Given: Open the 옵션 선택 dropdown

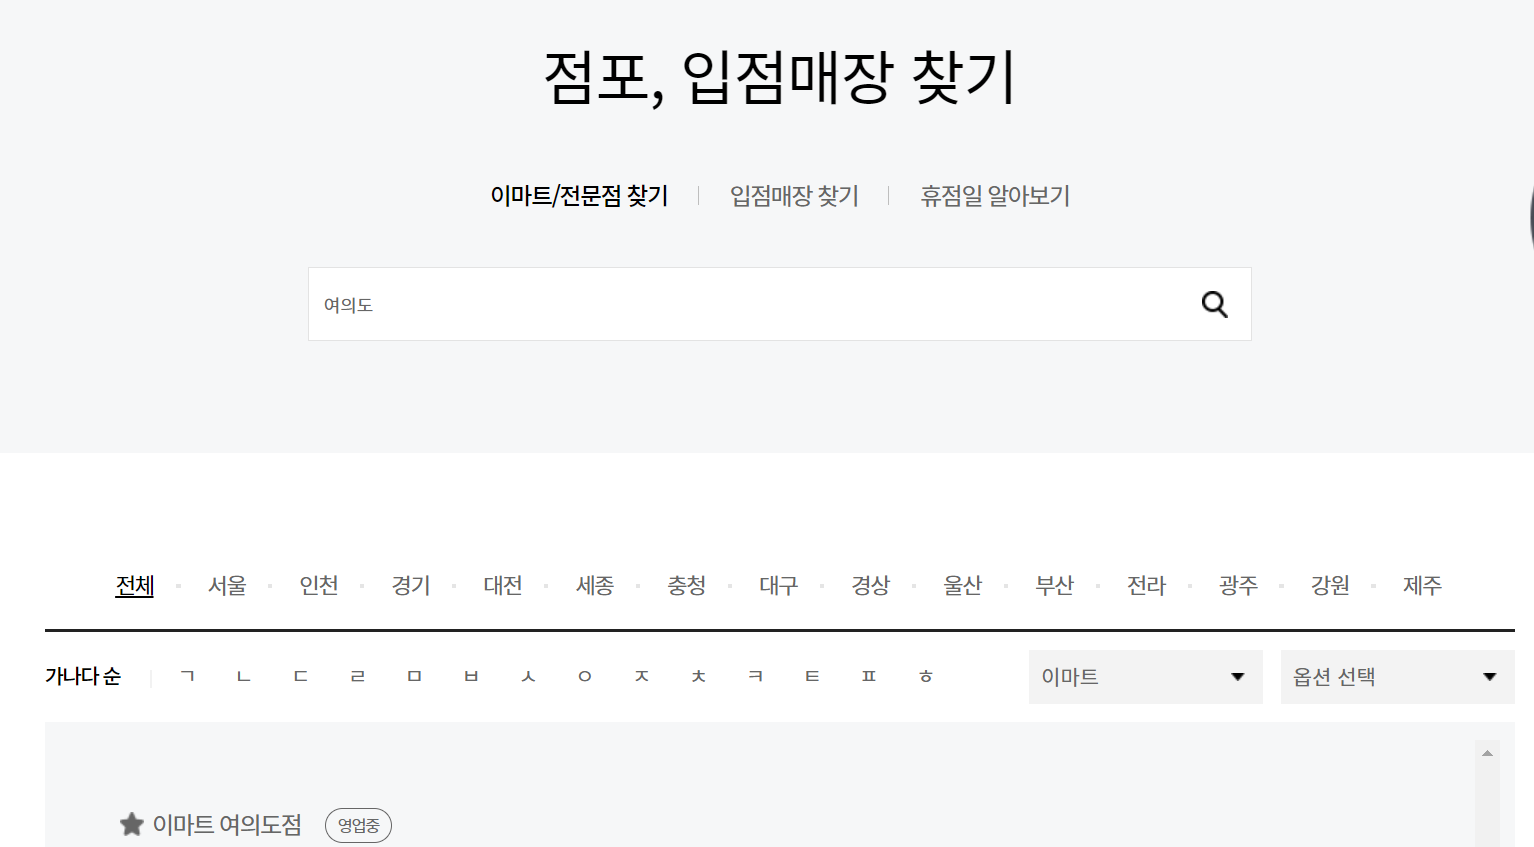Looking at the screenshot, I should pos(1398,677).
